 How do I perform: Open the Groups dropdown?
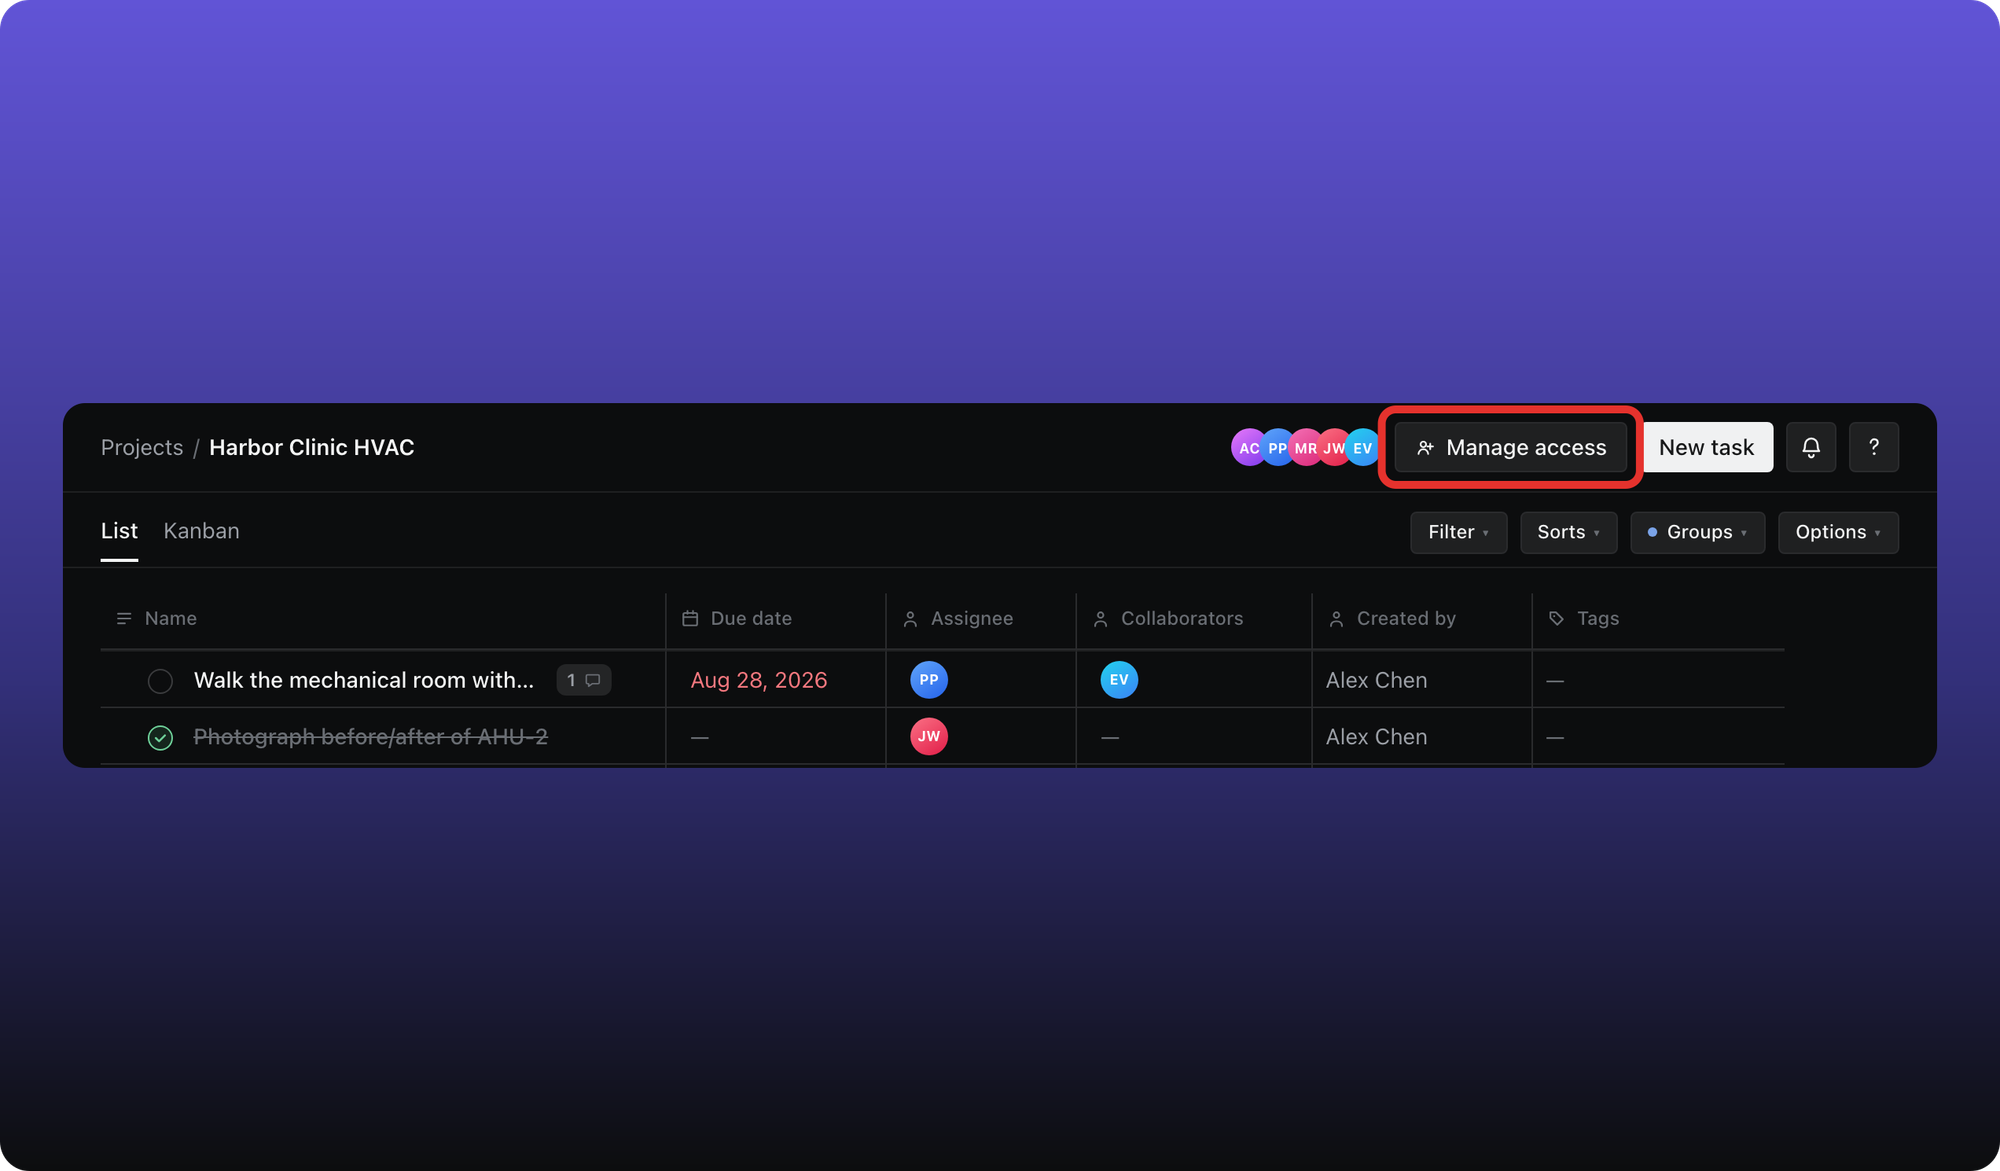pyautogui.click(x=1697, y=532)
